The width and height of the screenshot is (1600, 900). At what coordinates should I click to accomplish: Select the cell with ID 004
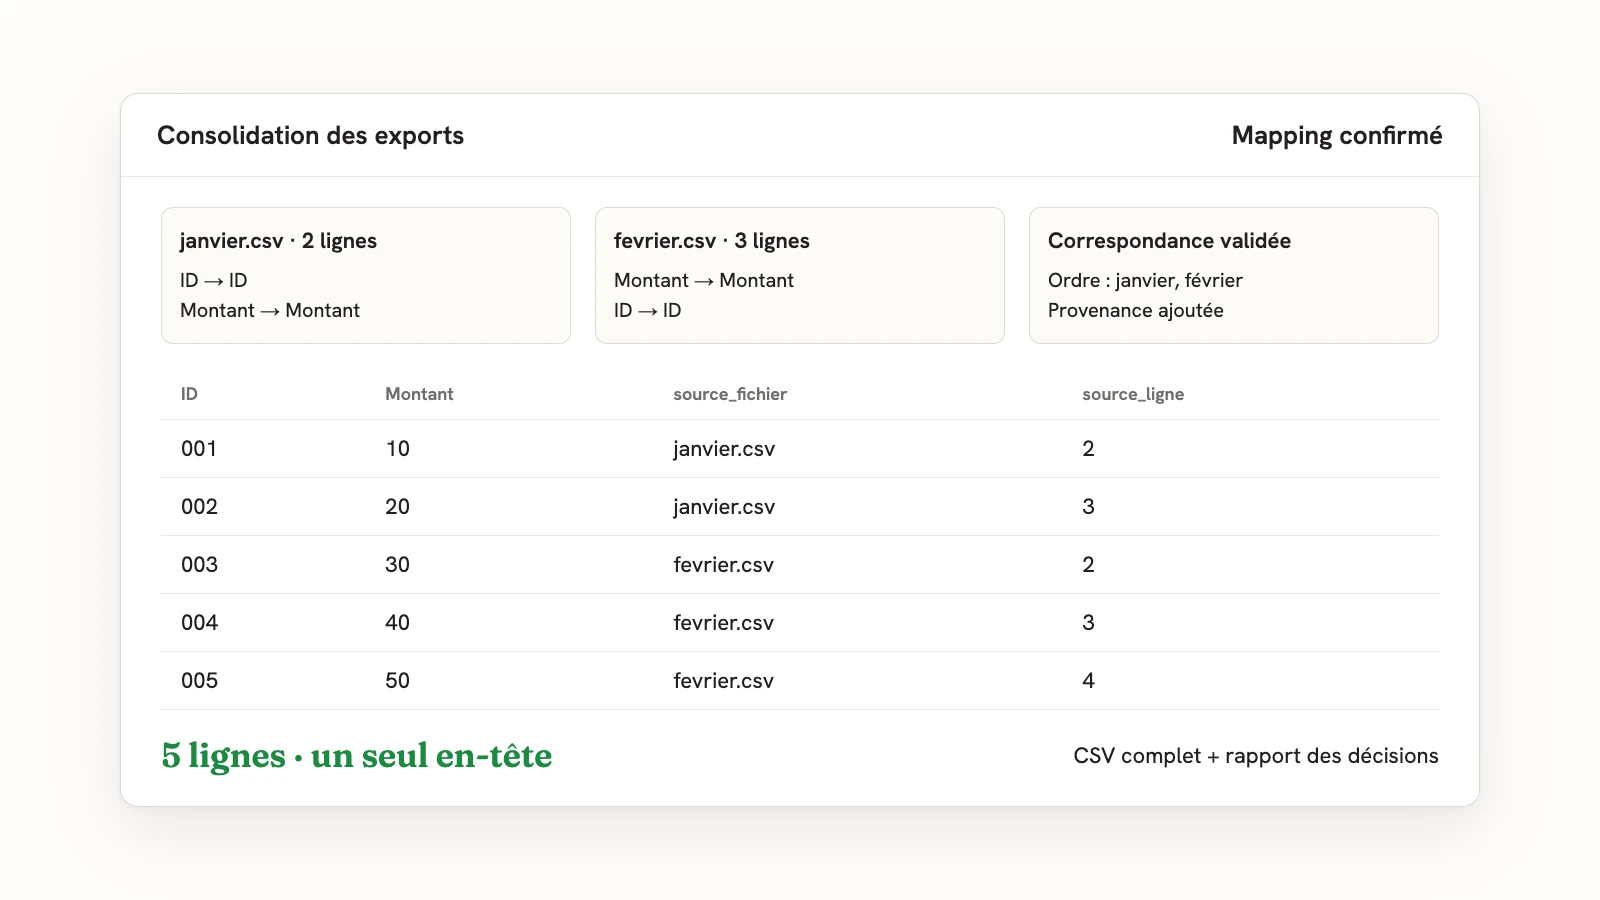199,623
